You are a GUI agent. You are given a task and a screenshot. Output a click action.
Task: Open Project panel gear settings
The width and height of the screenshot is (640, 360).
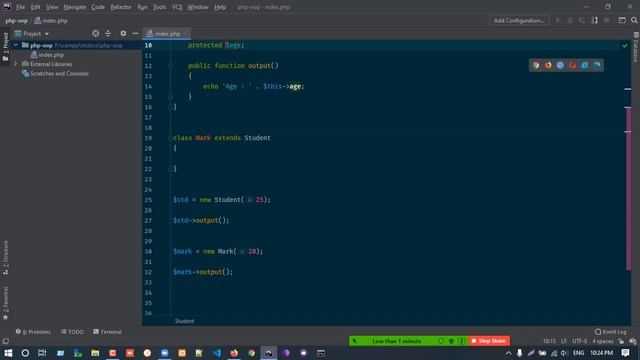point(123,33)
